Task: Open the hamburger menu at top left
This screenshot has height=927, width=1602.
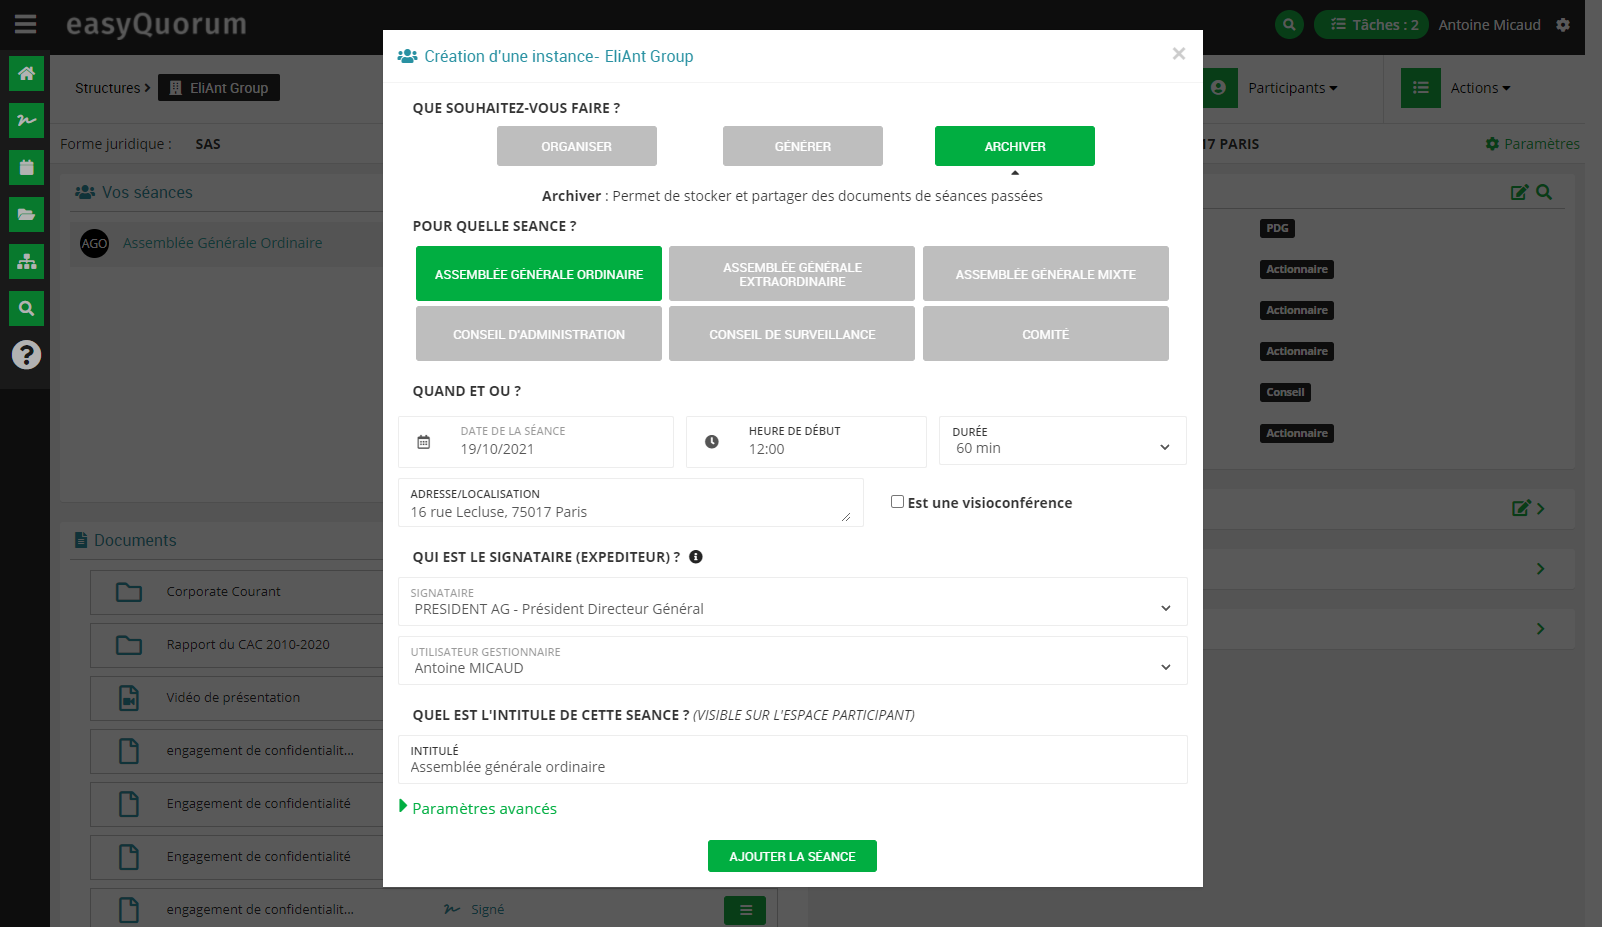Action: pyautogui.click(x=25, y=24)
